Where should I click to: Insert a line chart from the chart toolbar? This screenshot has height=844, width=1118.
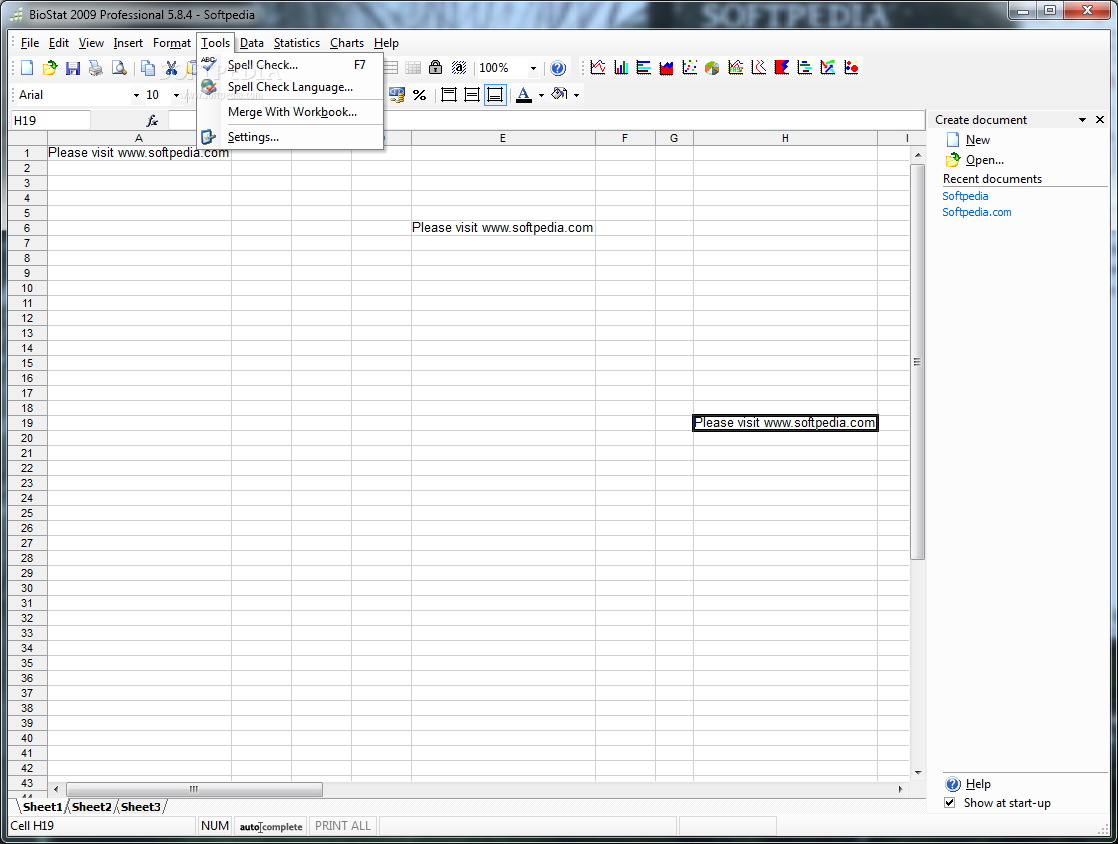click(x=598, y=68)
